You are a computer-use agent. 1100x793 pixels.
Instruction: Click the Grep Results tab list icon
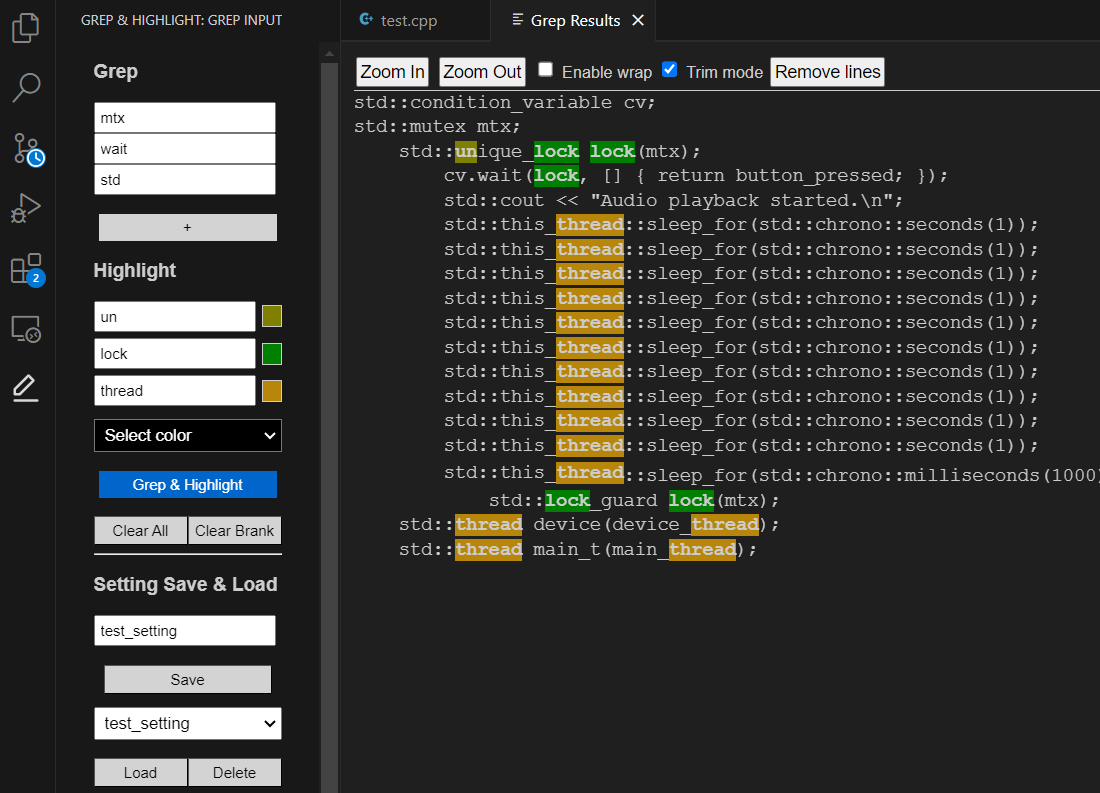click(x=518, y=20)
